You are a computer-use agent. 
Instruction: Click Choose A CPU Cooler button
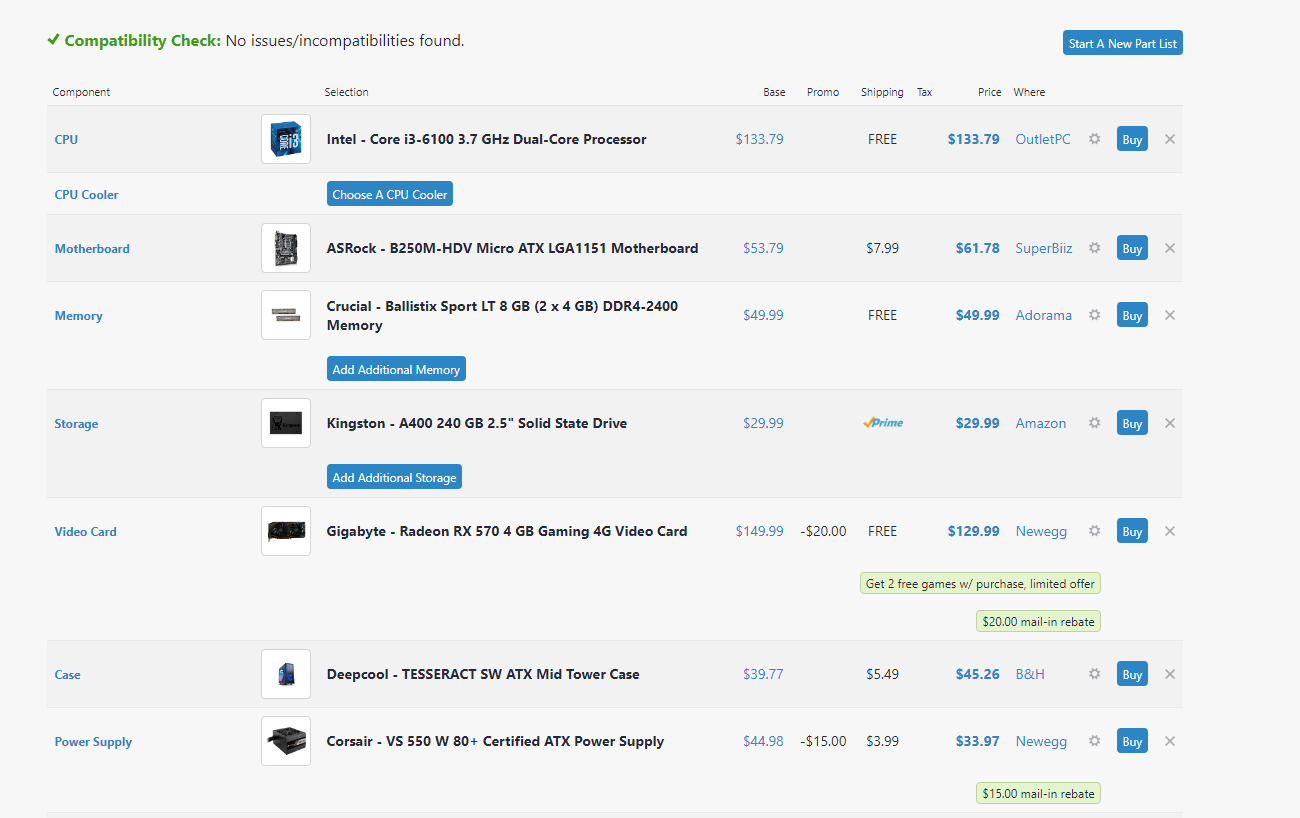pos(390,194)
